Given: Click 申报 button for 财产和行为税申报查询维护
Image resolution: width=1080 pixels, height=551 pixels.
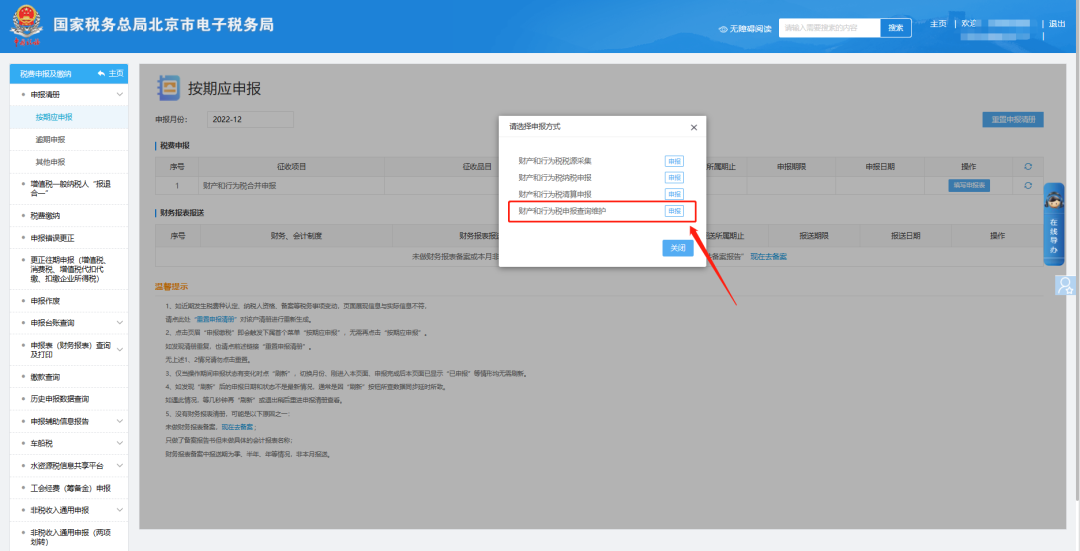Looking at the screenshot, I should [x=674, y=211].
